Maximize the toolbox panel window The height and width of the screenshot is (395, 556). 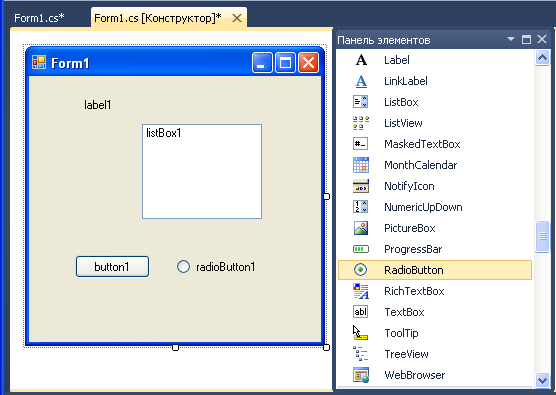[x=527, y=39]
